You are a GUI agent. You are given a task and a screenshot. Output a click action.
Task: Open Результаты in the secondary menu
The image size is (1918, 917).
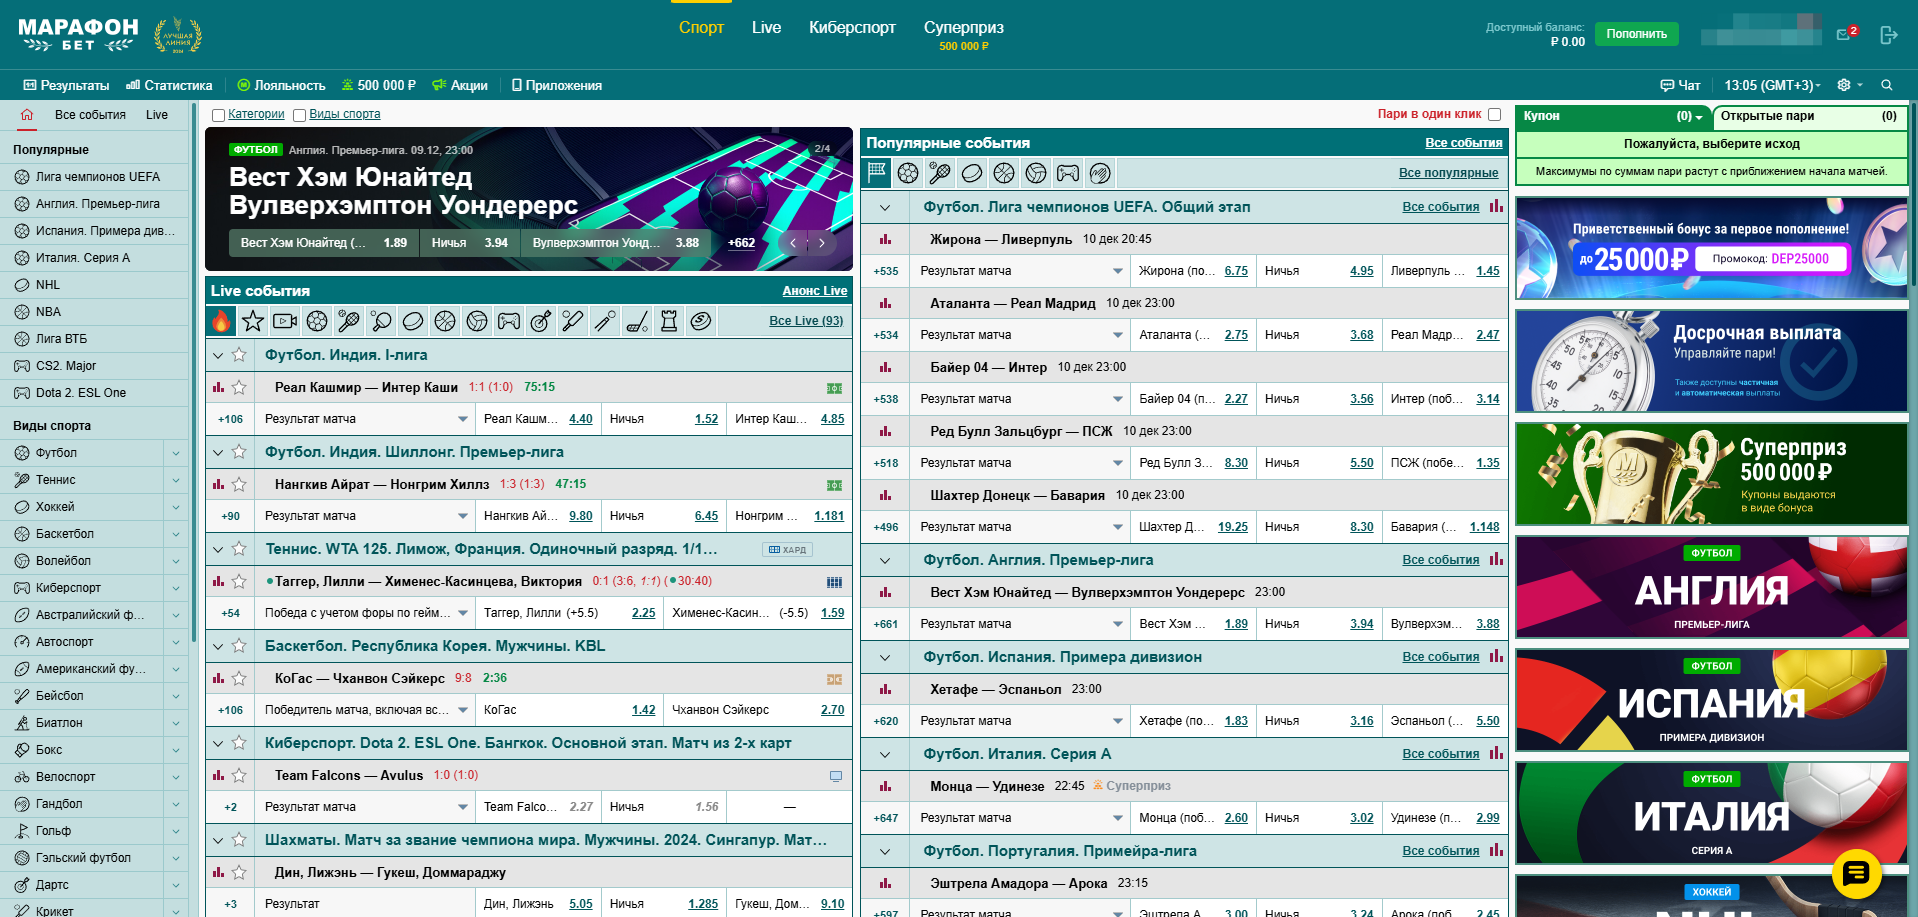click(x=66, y=85)
